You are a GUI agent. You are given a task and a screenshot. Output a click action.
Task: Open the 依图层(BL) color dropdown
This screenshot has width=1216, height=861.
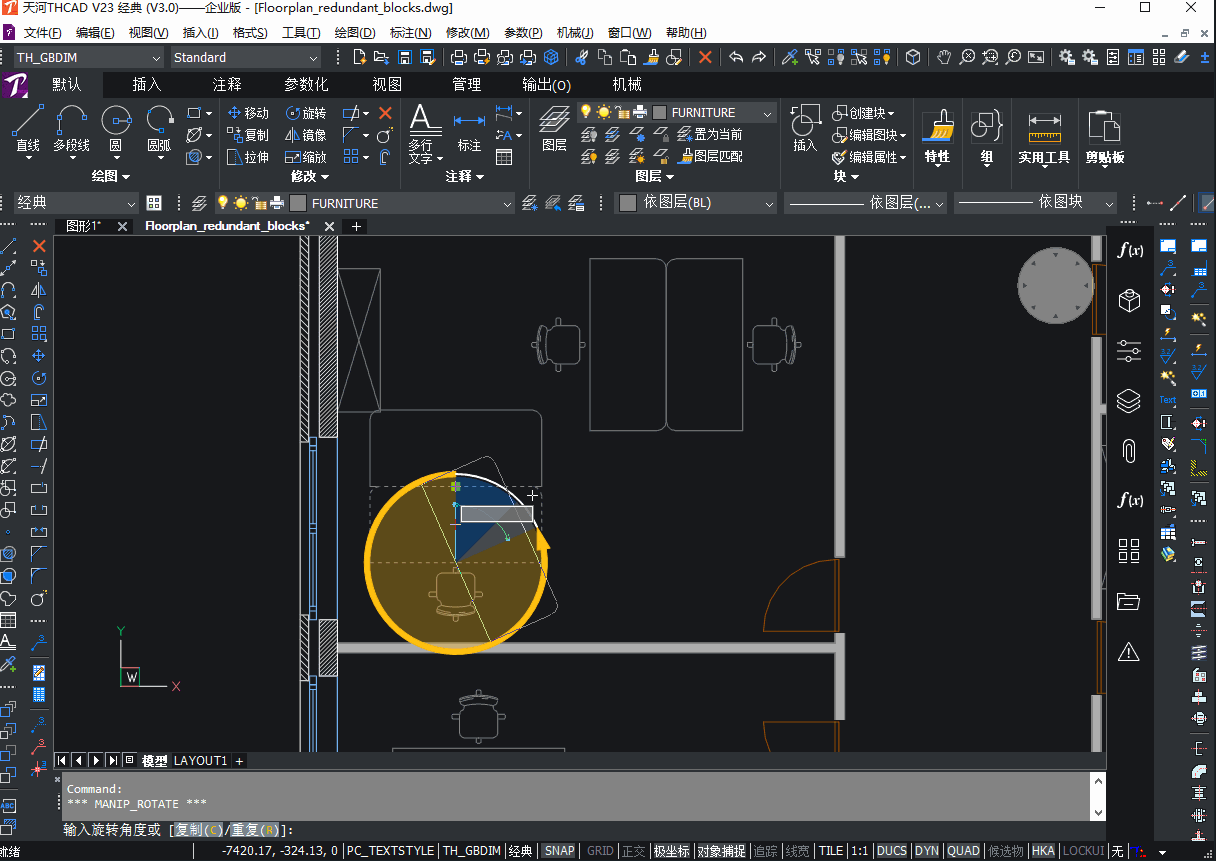[696, 203]
